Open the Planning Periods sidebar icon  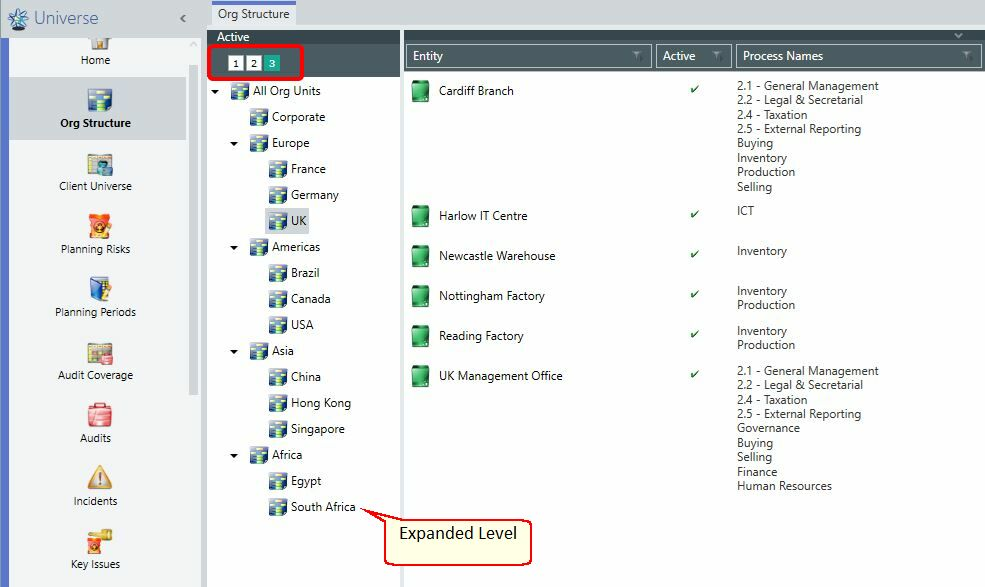point(99,289)
